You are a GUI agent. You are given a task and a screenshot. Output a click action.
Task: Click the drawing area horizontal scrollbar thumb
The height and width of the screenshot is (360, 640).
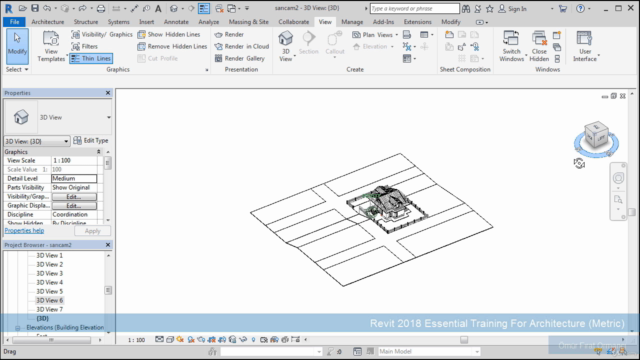click(x=464, y=340)
